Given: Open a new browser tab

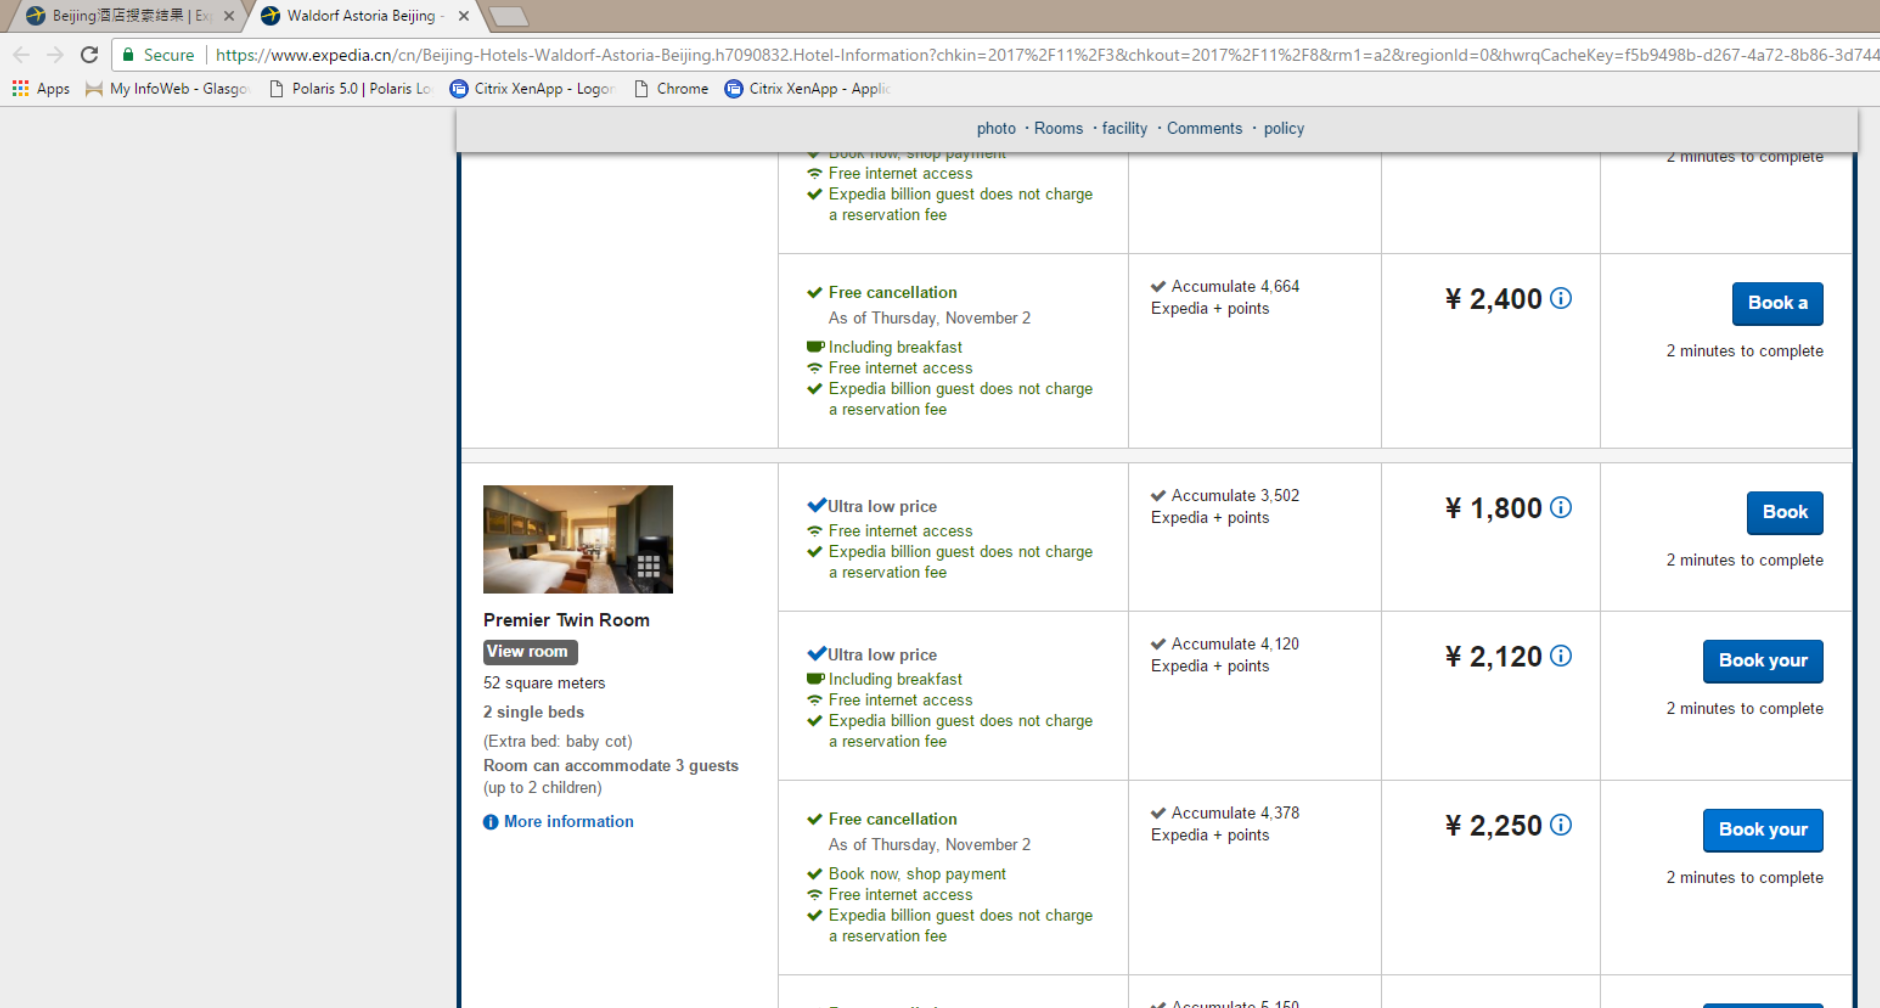Looking at the screenshot, I should [509, 16].
